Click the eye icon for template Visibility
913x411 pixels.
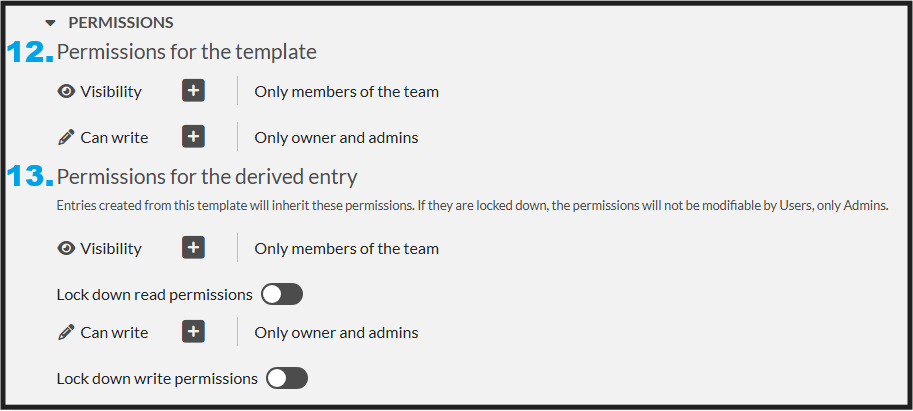point(67,92)
